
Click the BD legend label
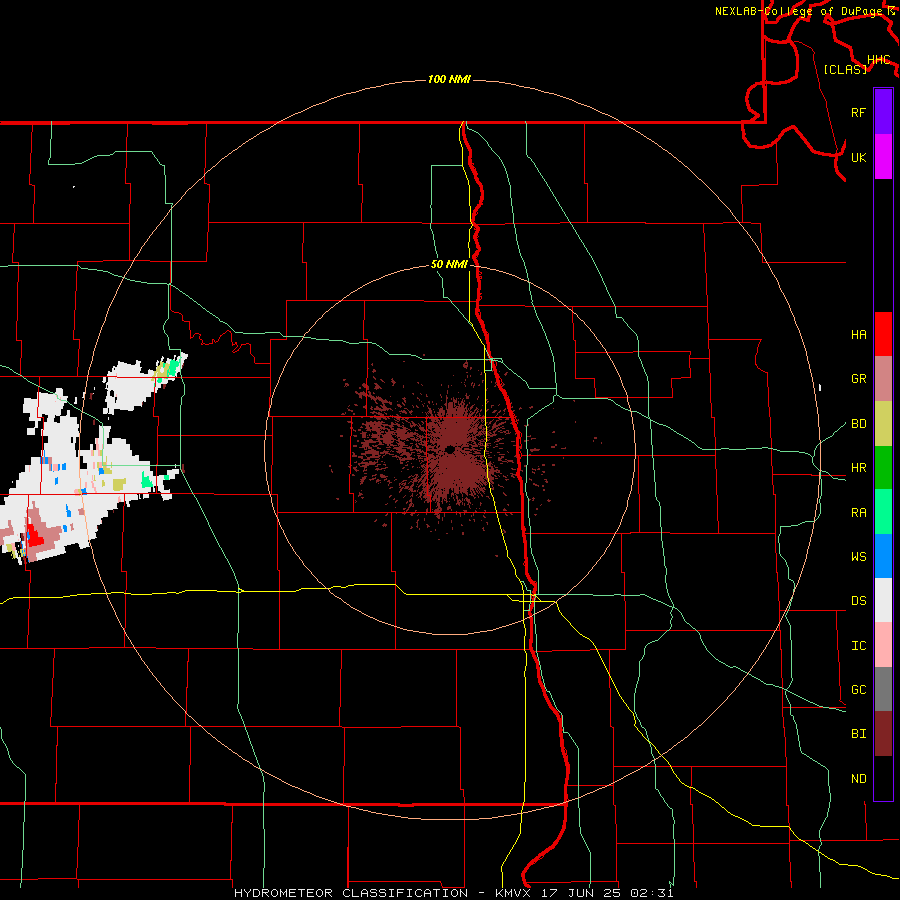click(x=858, y=423)
